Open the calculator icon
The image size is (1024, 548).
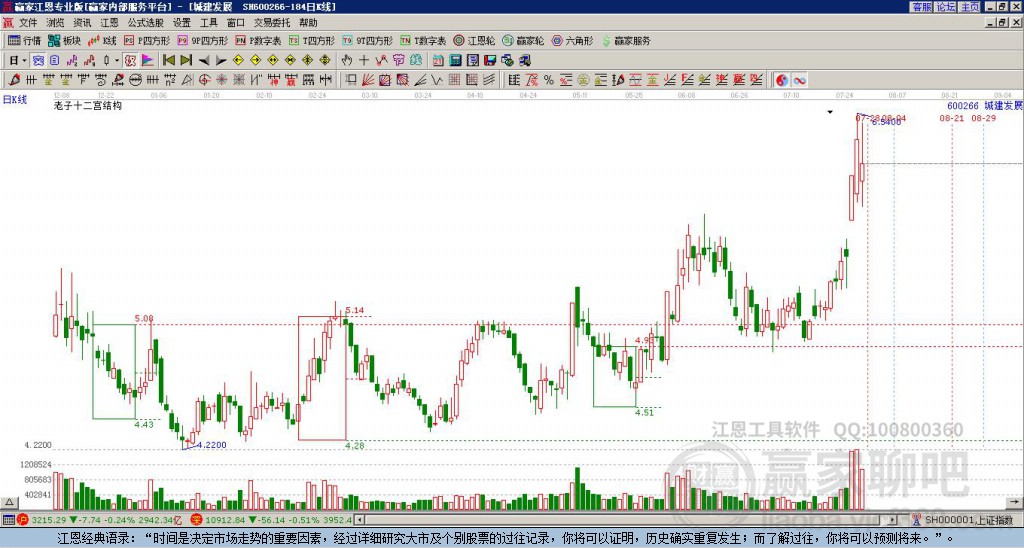455,61
